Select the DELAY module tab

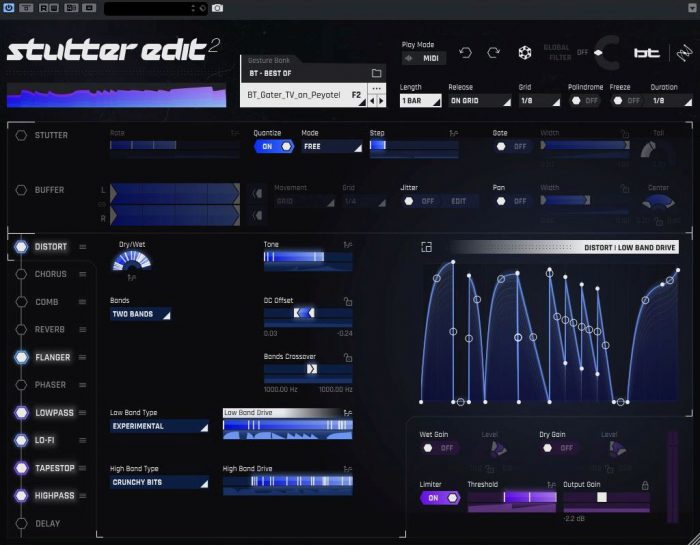tap(47, 524)
